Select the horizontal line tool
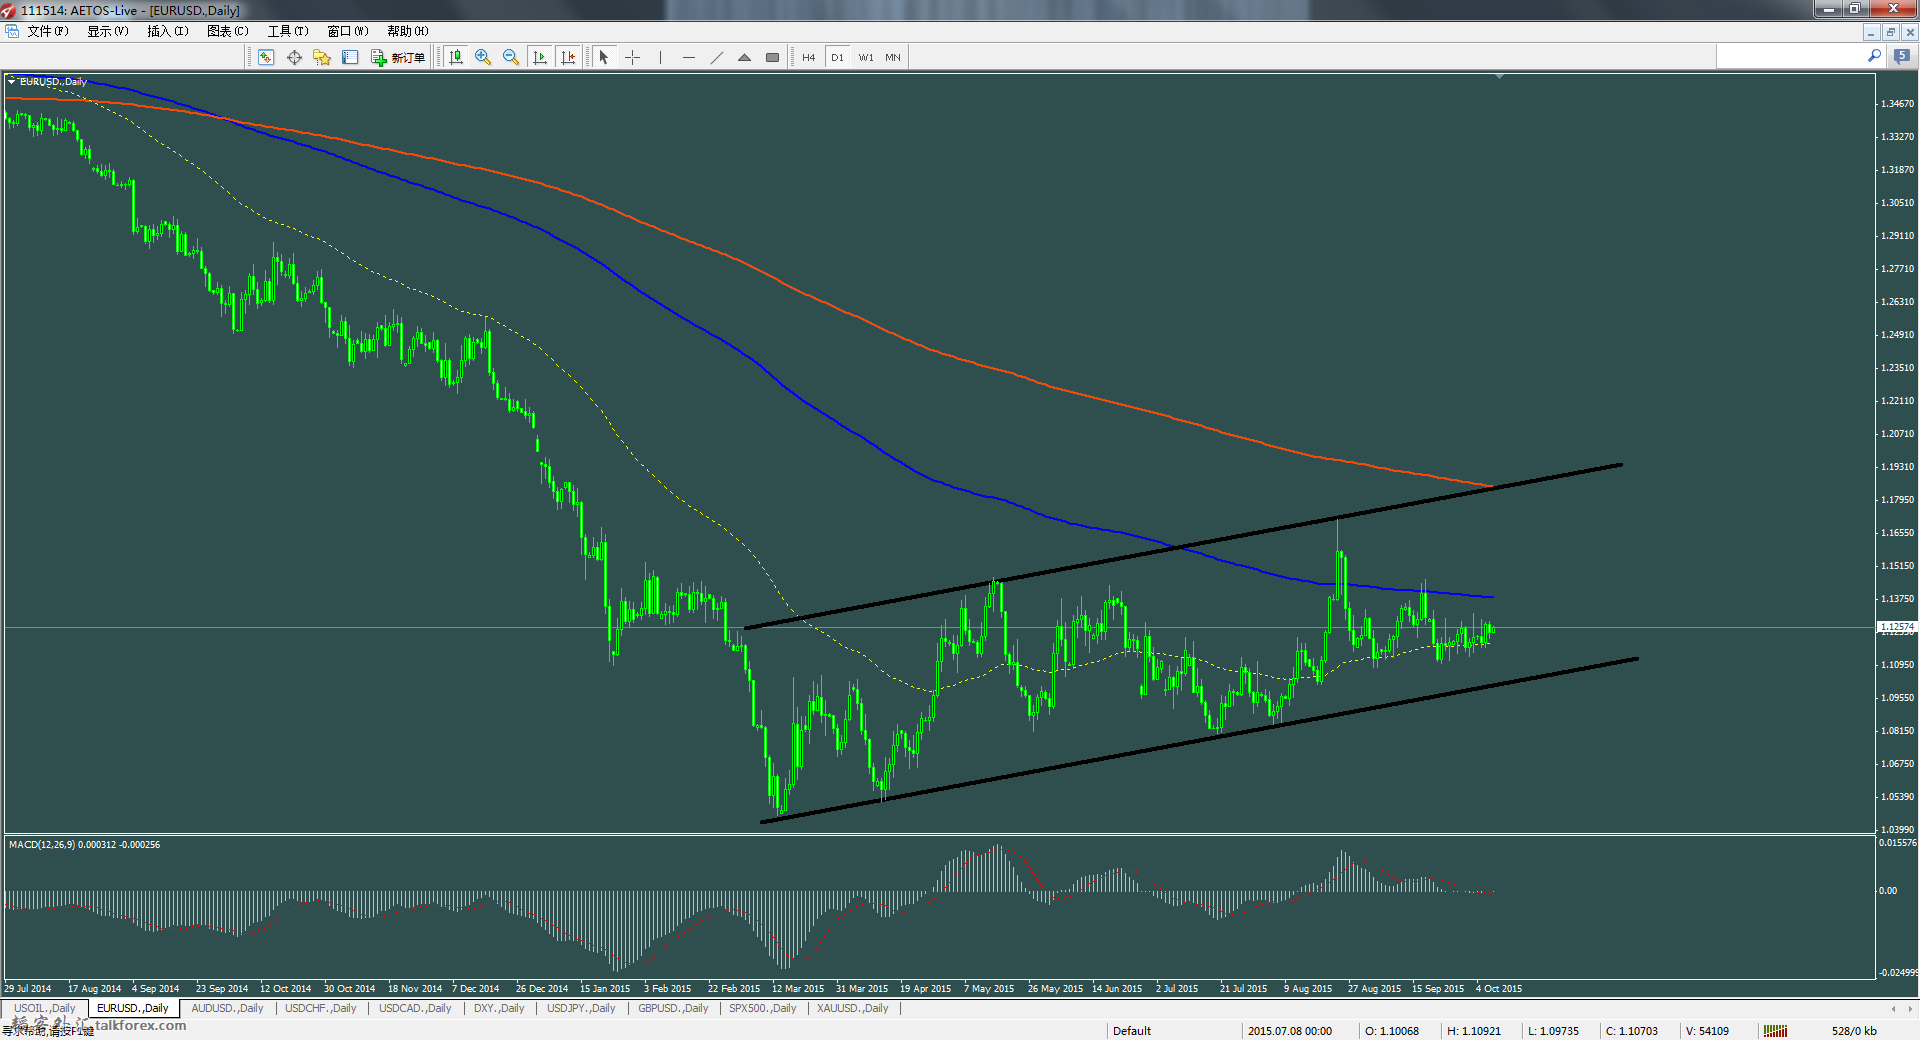Image resolution: width=1920 pixels, height=1040 pixels. (x=688, y=57)
